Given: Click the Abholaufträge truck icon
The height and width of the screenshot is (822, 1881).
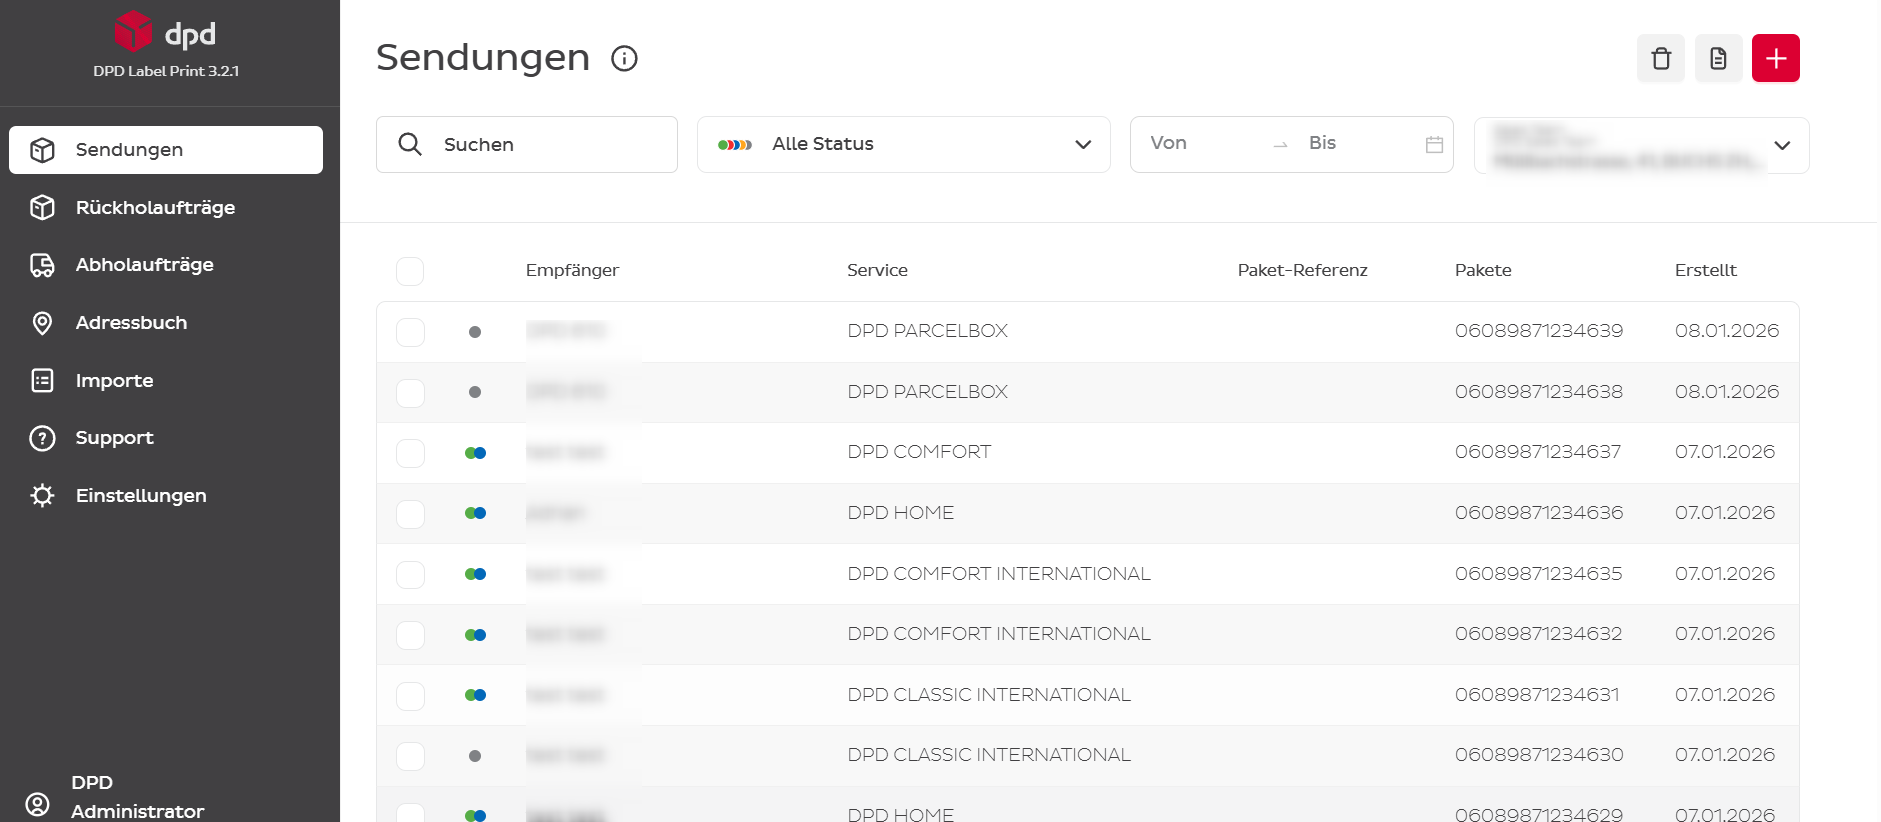Looking at the screenshot, I should click(x=42, y=265).
